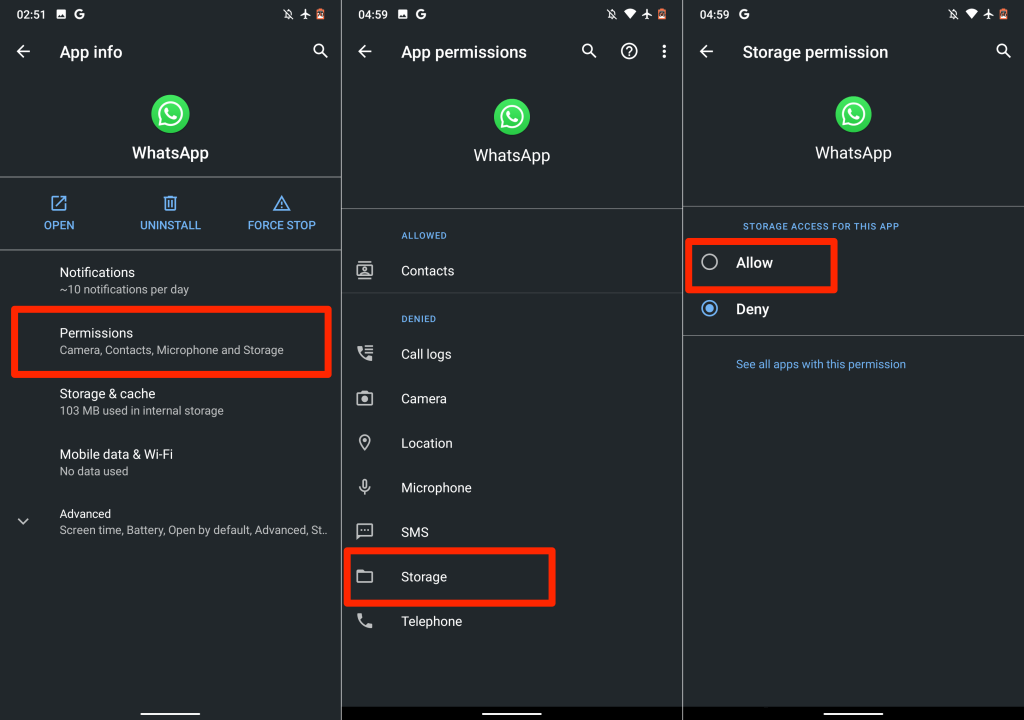Go back from App permissions screen
1024x720 pixels.
point(365,52)
